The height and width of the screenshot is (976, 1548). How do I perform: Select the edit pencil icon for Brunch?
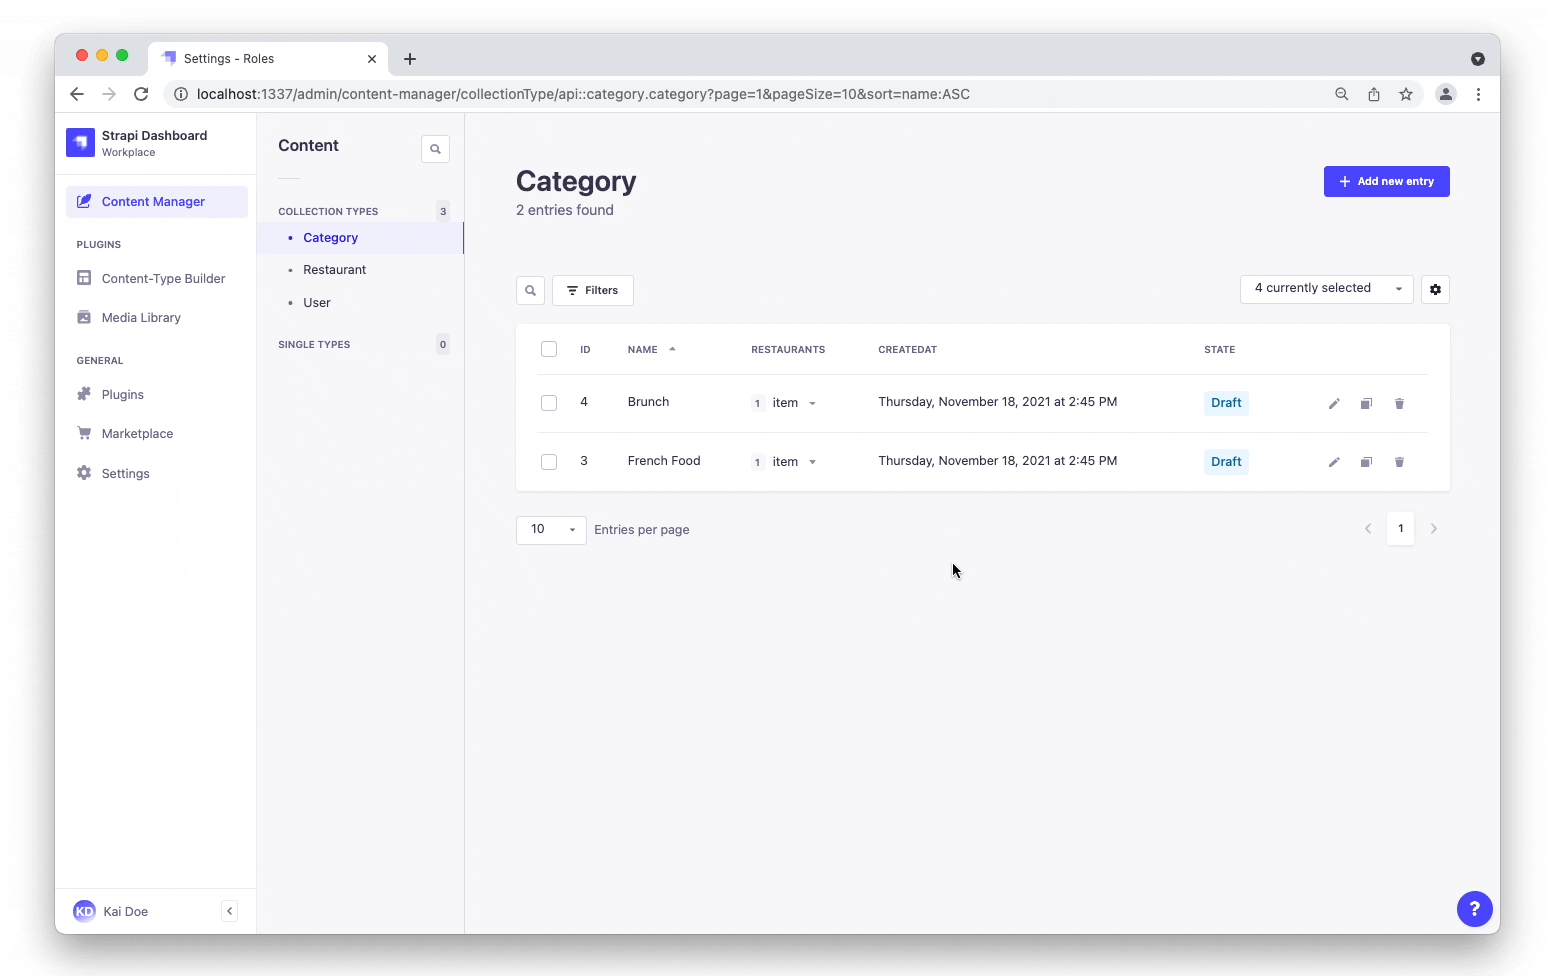1334,403
